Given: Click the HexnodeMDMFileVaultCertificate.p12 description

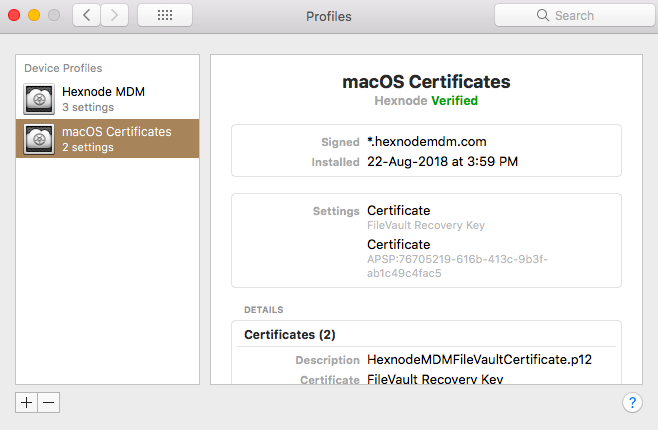Looking at the screenshot, I should pyautogui.click(x=479, y=360).
